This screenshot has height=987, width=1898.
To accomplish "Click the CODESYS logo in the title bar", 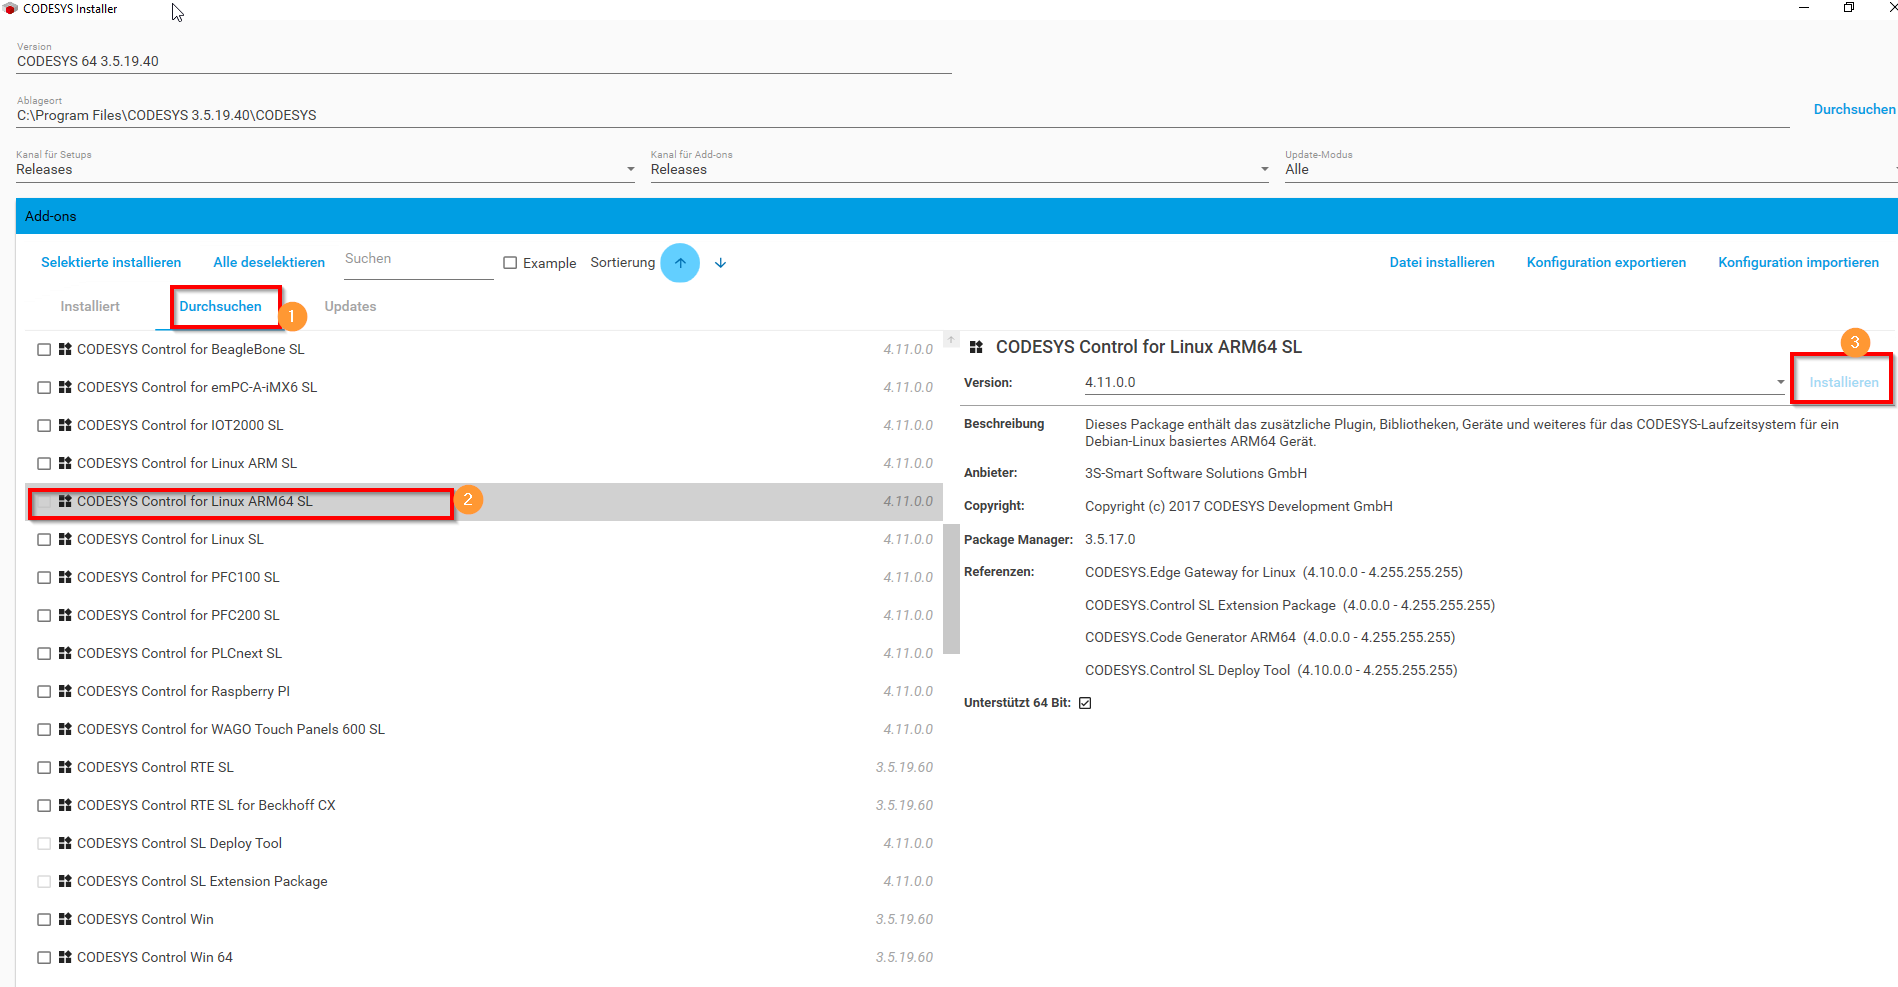I will [x=10, y=9].
